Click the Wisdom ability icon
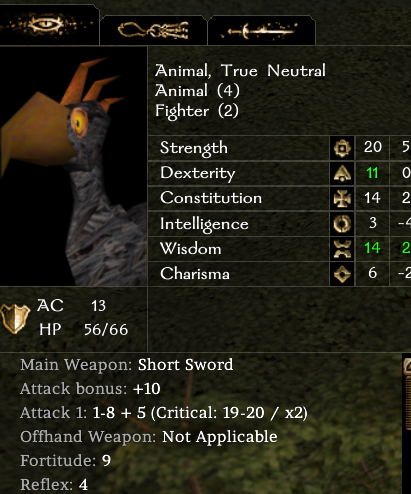 pos(342,249)
